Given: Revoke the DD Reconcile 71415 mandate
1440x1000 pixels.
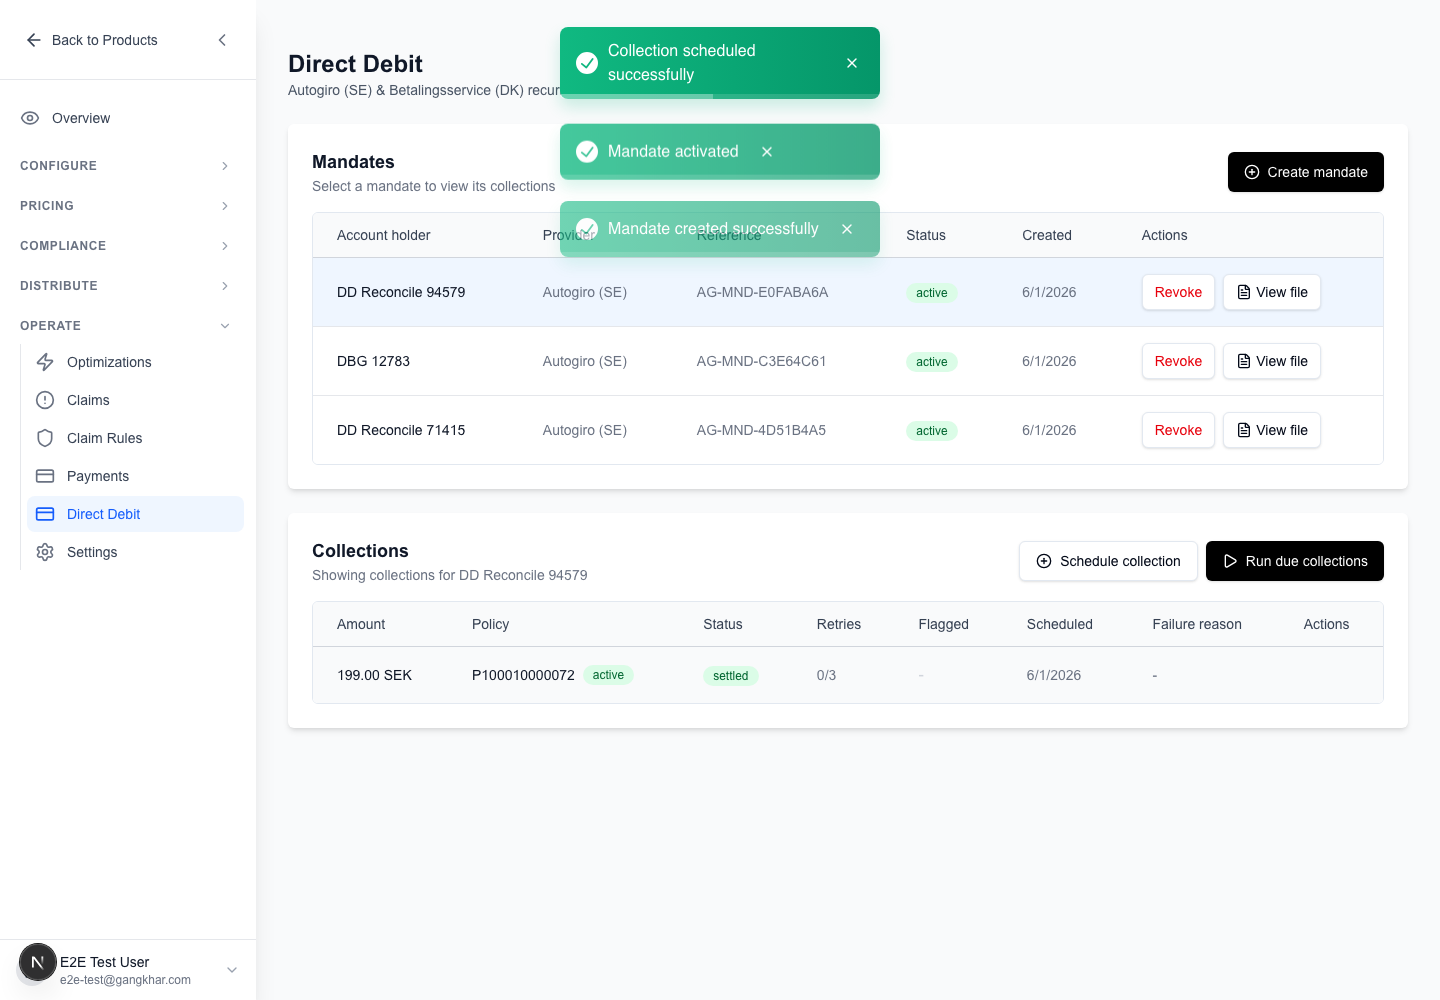Looking at the screenshot, I should tap(1178, 430).
